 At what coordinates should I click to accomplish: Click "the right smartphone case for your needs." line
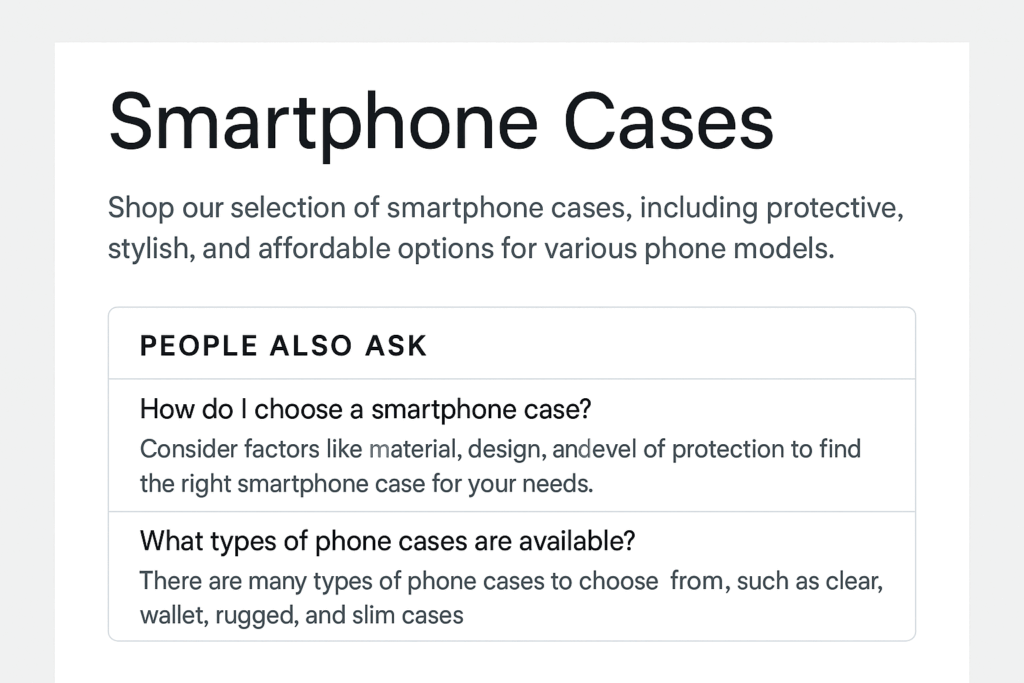(366, 484)
